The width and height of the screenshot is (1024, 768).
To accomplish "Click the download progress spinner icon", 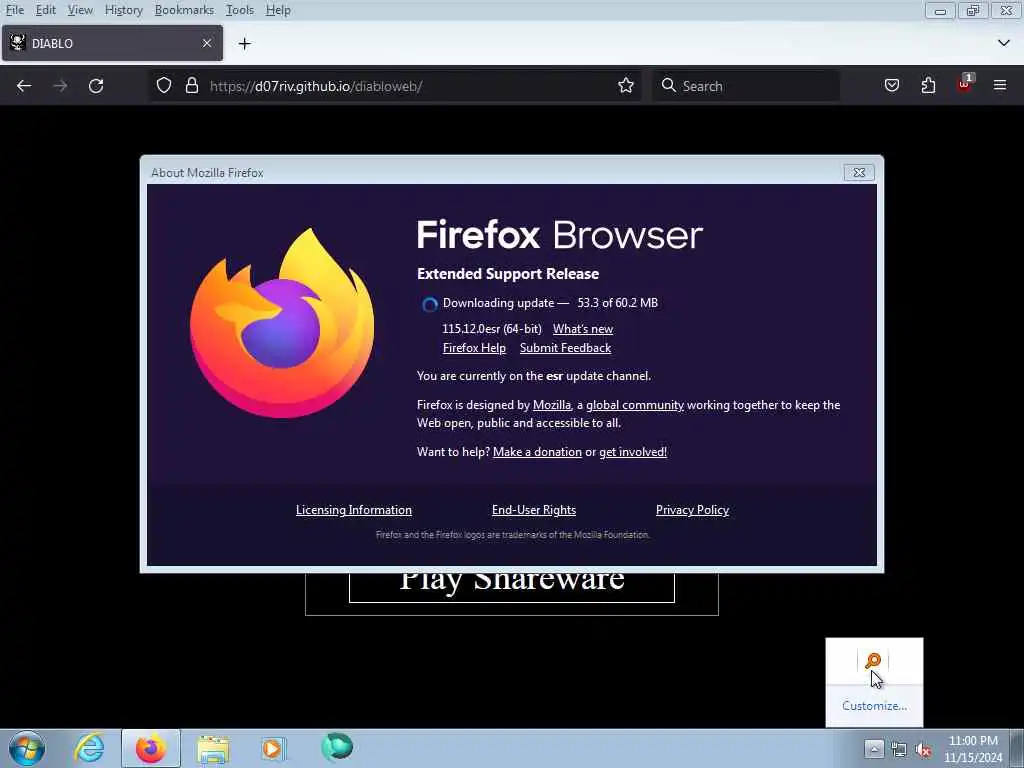I will [430, 304].
